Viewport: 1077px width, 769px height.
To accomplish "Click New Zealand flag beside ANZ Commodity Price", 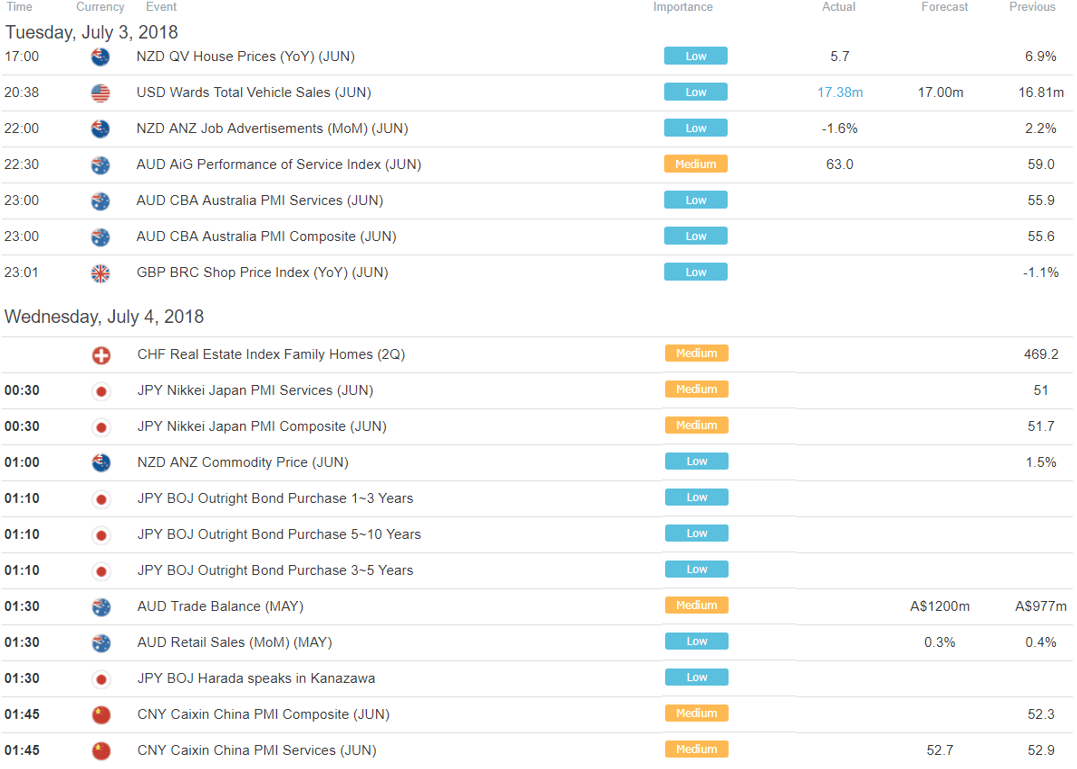I will coord(101,463).
